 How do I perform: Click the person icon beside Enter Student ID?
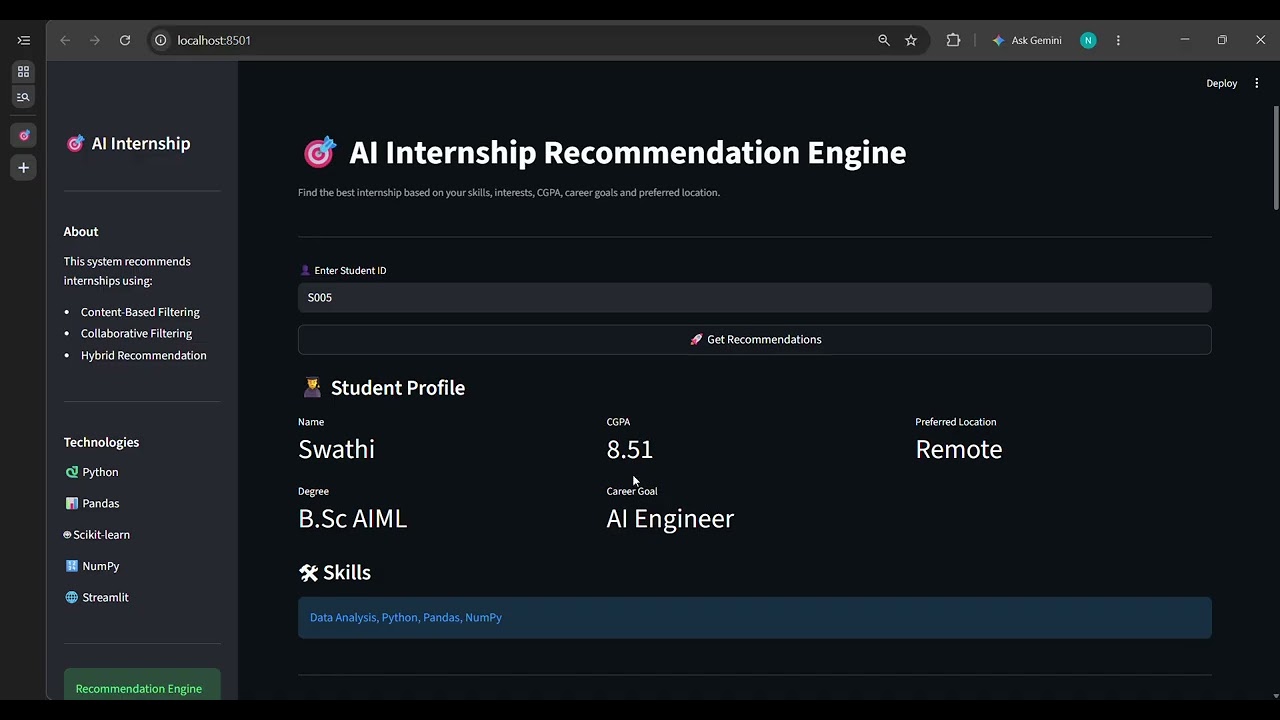[x=305, y=270]
